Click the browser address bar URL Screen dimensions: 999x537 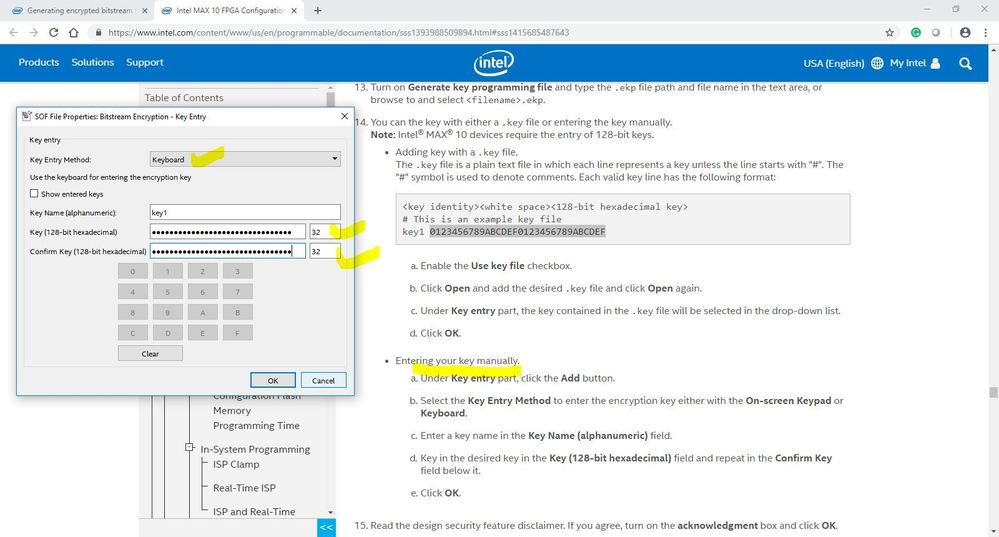(x=338, y=32)
